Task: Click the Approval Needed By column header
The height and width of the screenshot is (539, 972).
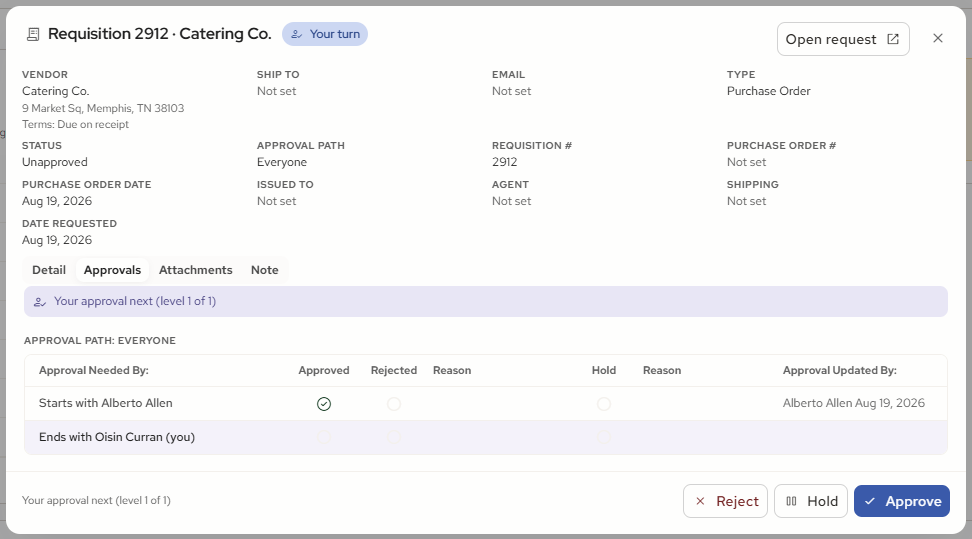Action: [x=94, y=370]
